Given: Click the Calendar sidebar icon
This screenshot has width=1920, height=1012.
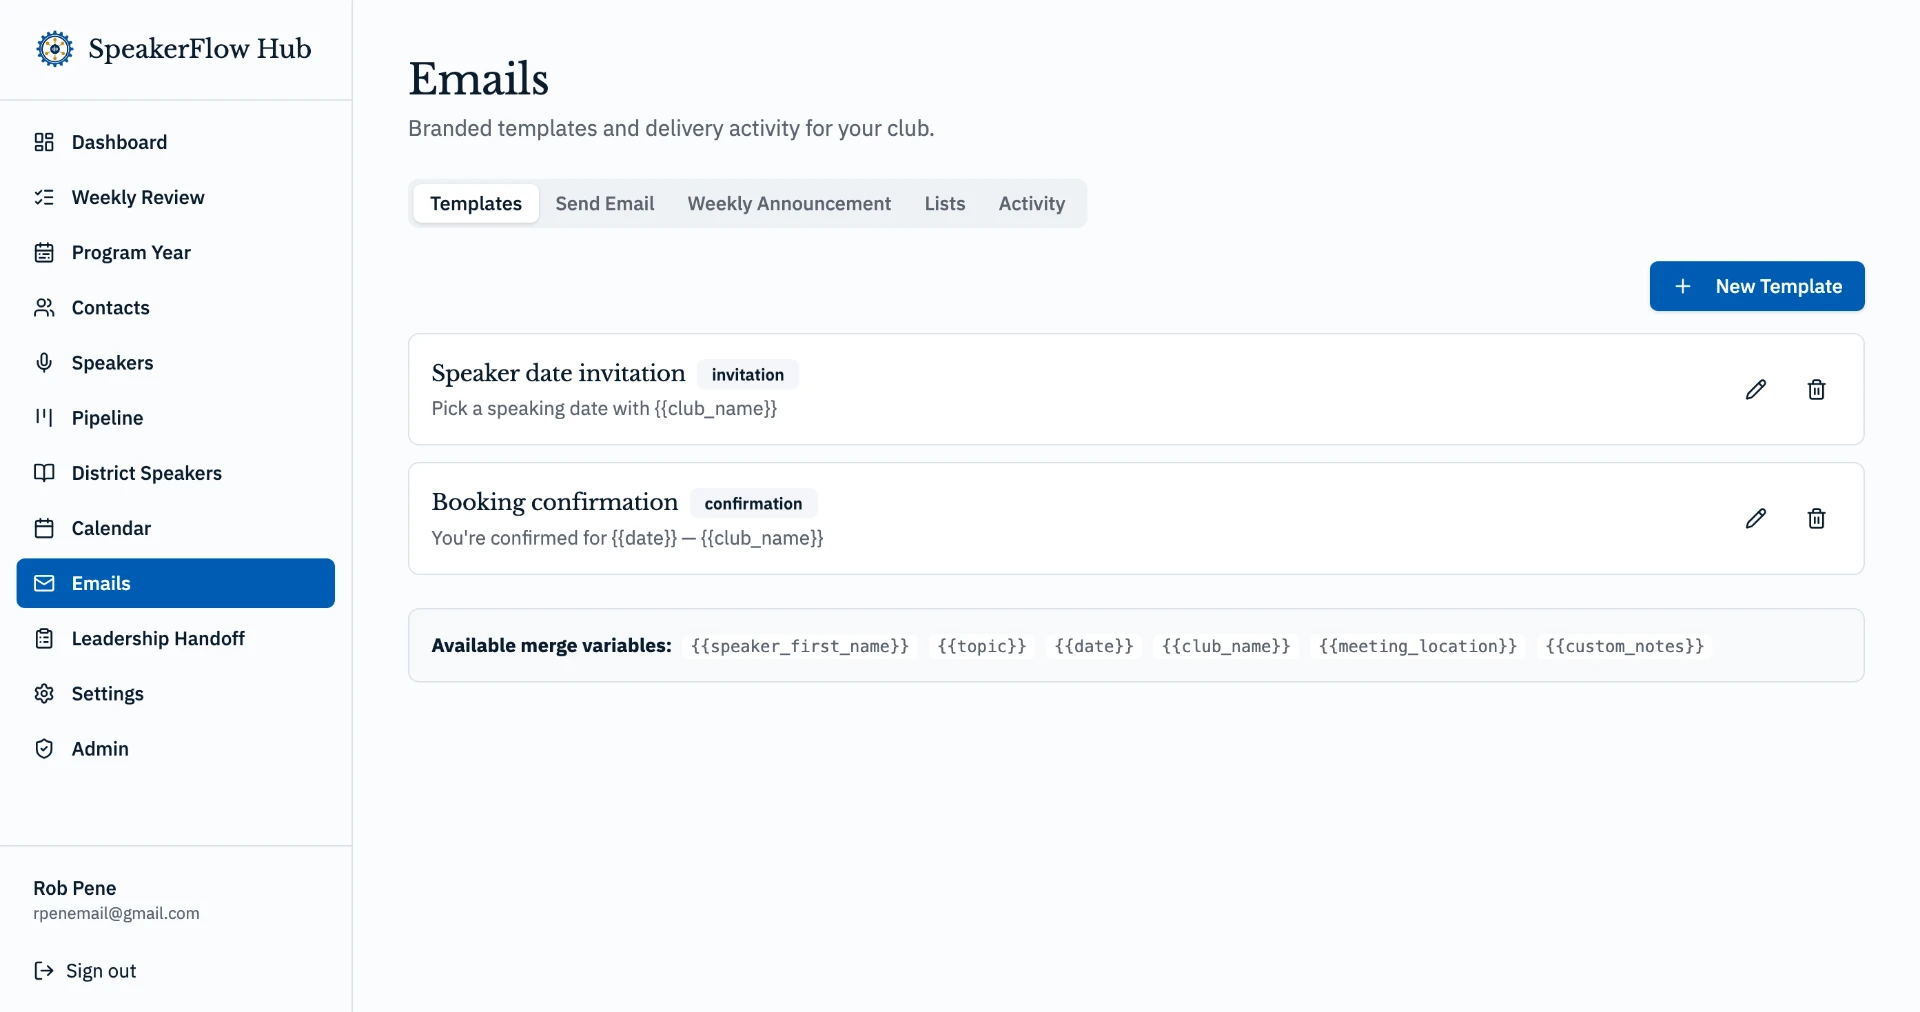Looking at the screenshot, I should (x=44, y=528).
